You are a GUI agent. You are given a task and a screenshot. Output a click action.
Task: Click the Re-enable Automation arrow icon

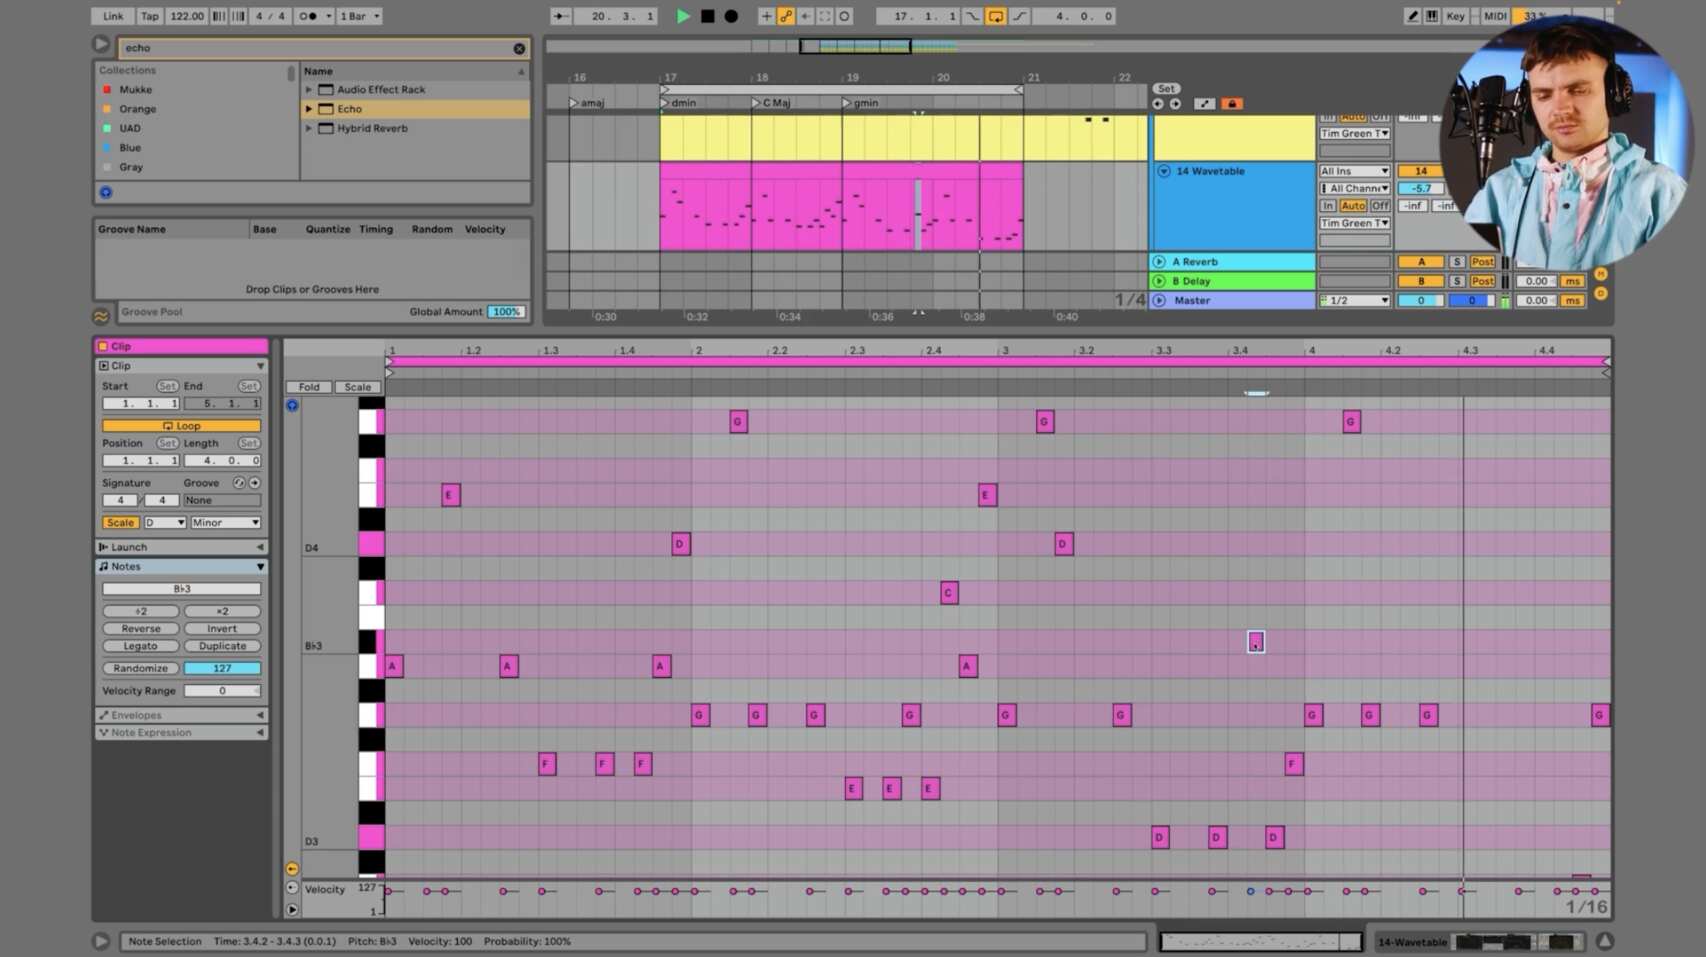pyautogui.click(x=805, y=16)
